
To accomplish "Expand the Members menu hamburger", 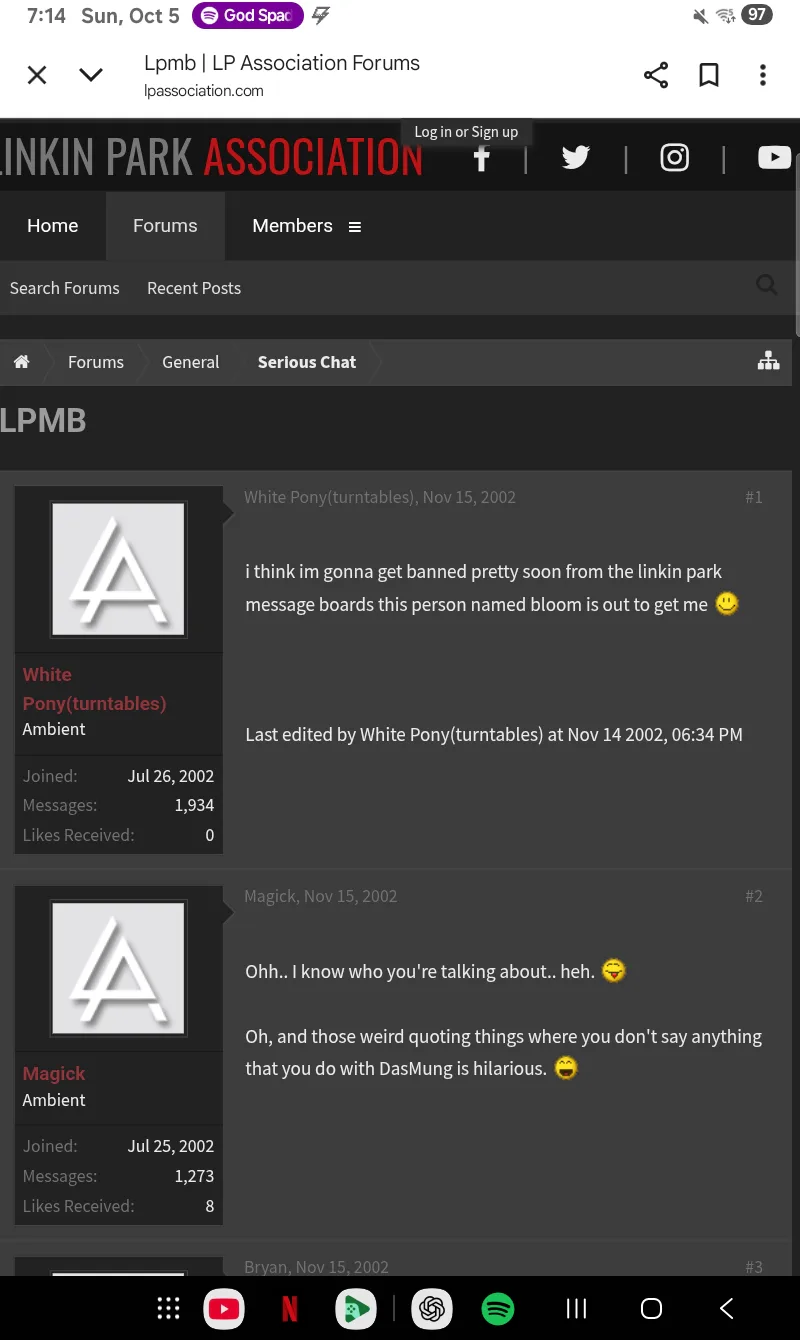I will (x=354, y=227).
